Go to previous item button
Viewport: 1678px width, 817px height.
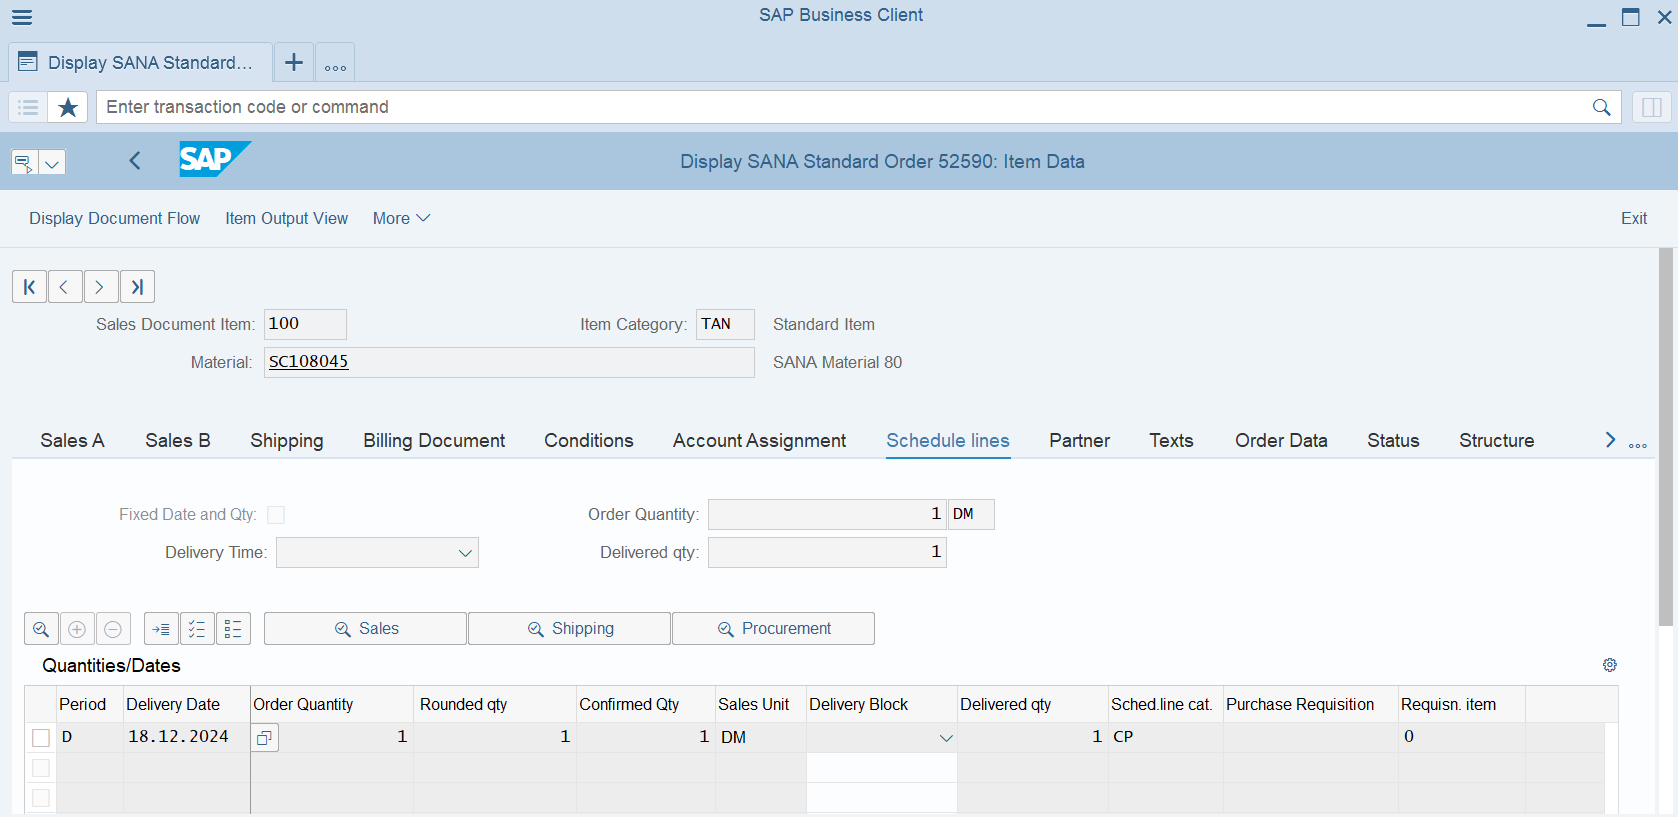tap(65, 287)
